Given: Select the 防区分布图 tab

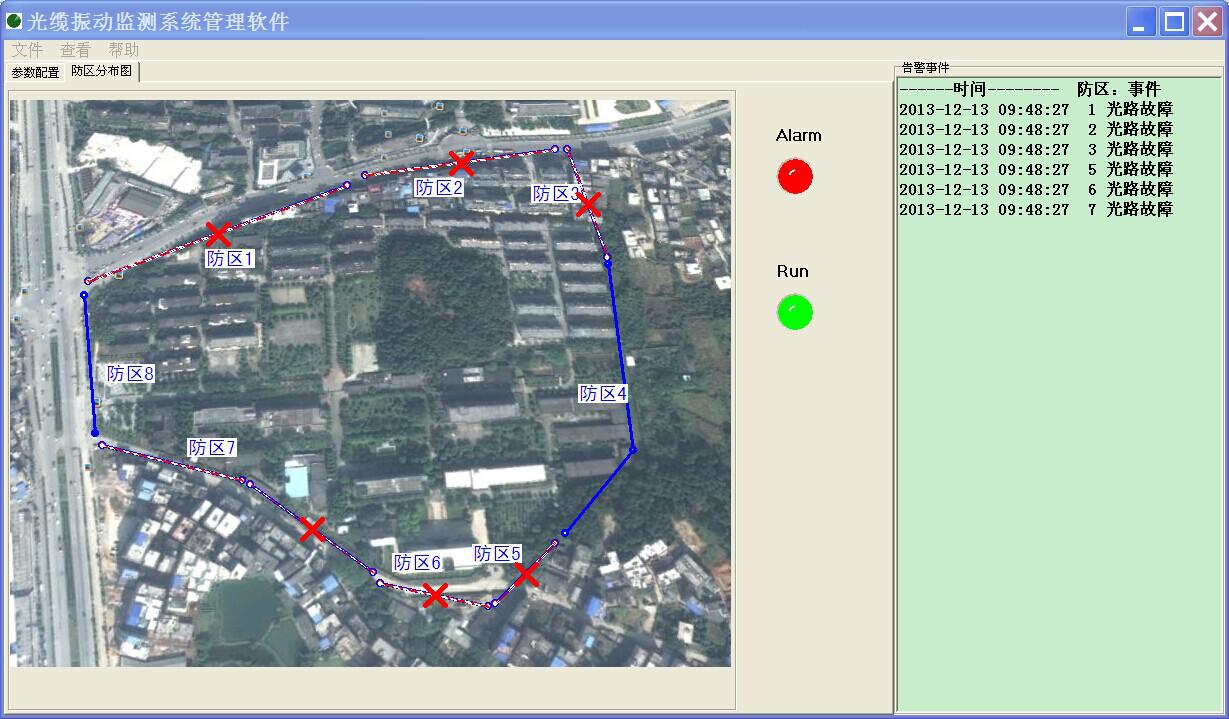Looking at the screenshot, I should [101, 71].
